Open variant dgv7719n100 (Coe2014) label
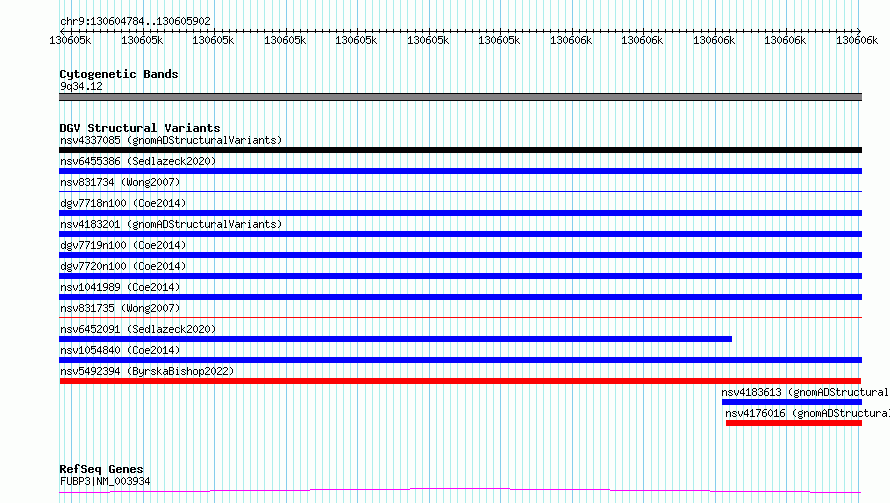Screen dimensions: 890x503 pyautogui.click(x=123, y=245)
